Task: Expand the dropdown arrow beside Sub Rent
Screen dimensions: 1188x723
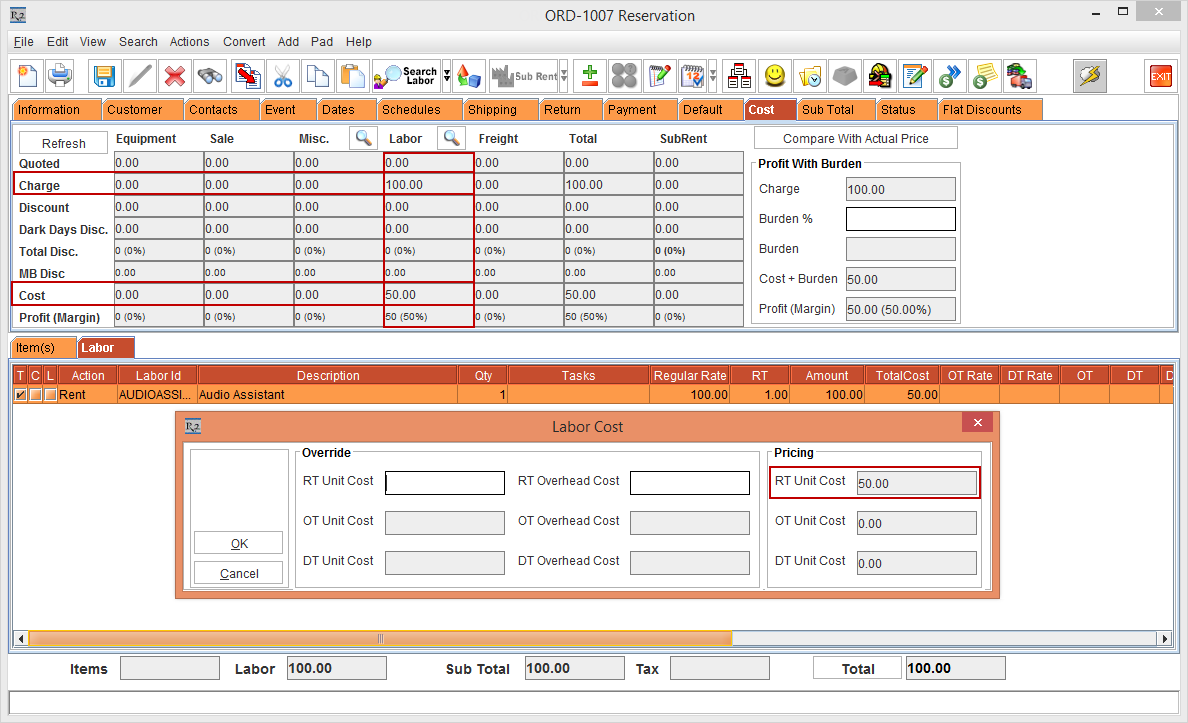Action: click(564, 76)
